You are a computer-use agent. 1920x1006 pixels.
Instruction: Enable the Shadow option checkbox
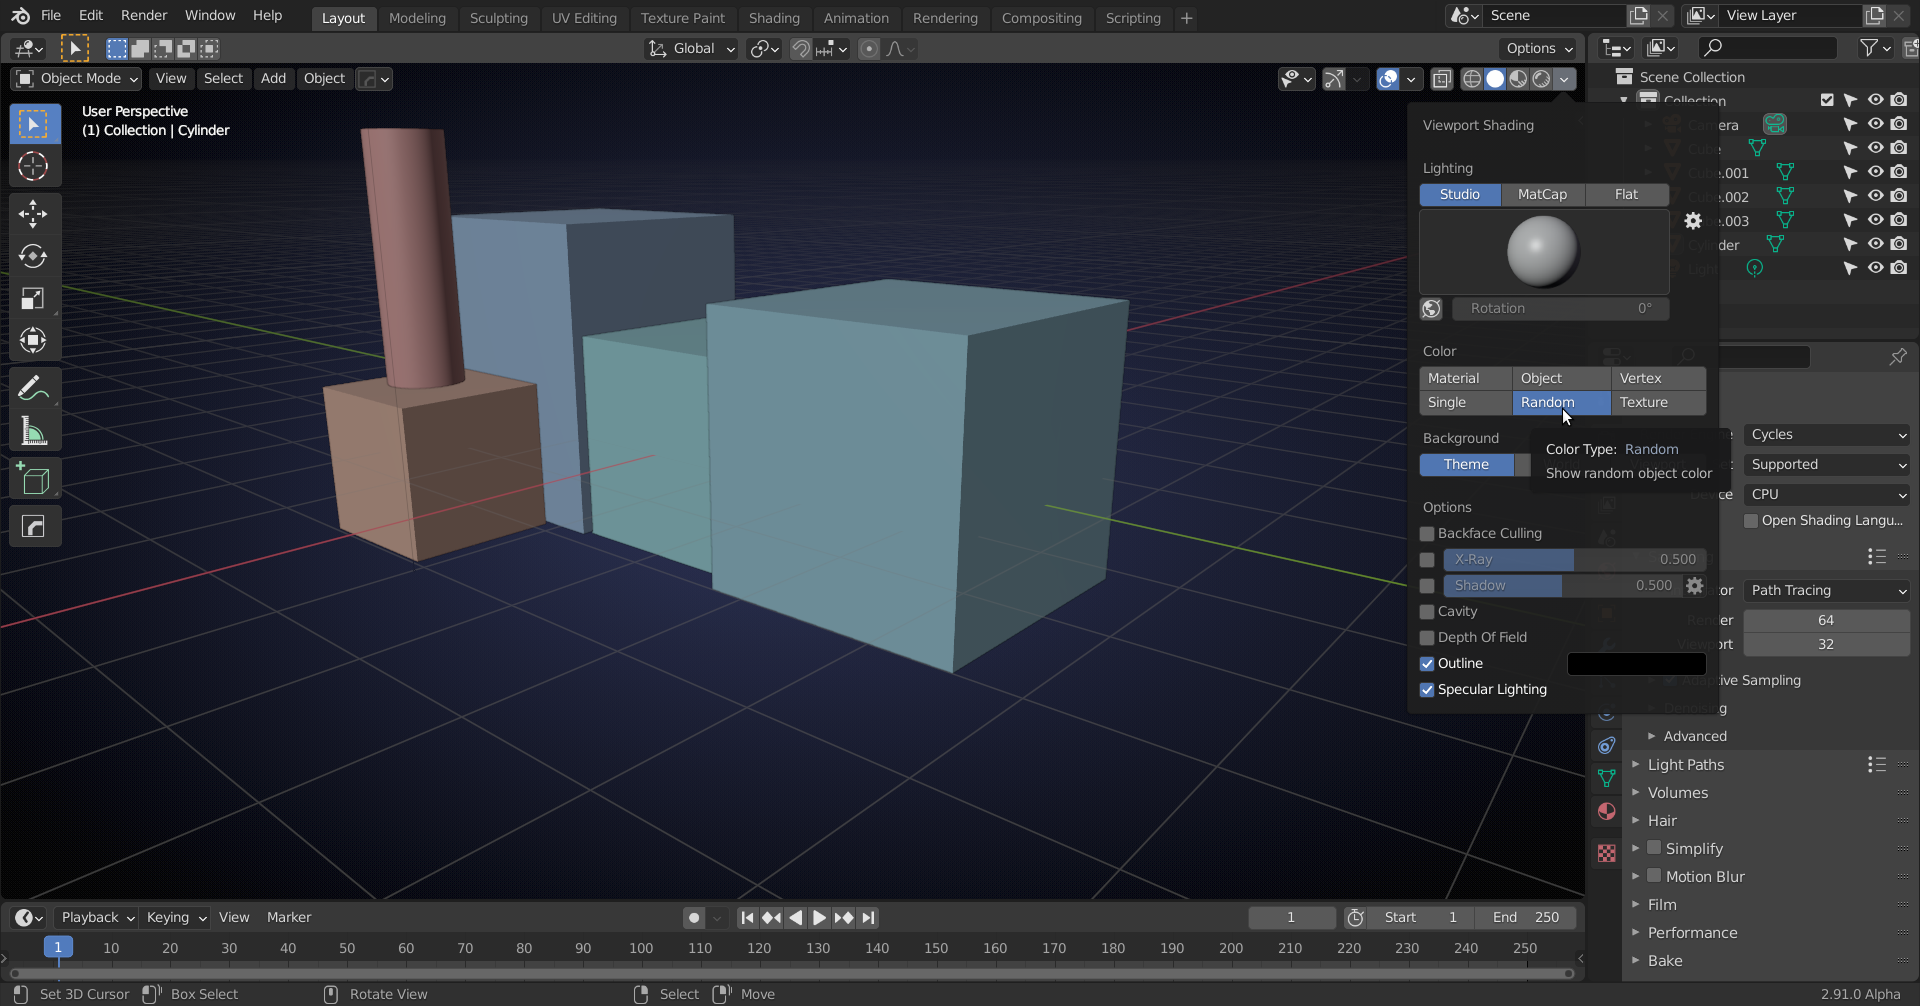1427,586
